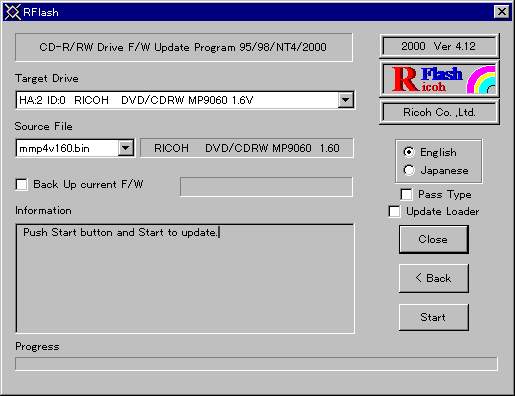
Task: Click the RFlash window title text
Action: click(x=41, y=12)
